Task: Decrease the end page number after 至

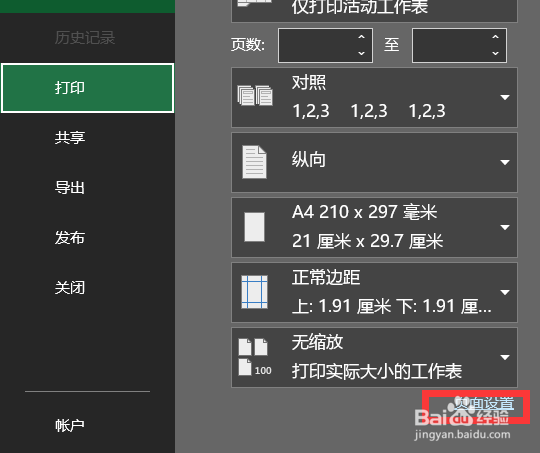Action: 495,53
